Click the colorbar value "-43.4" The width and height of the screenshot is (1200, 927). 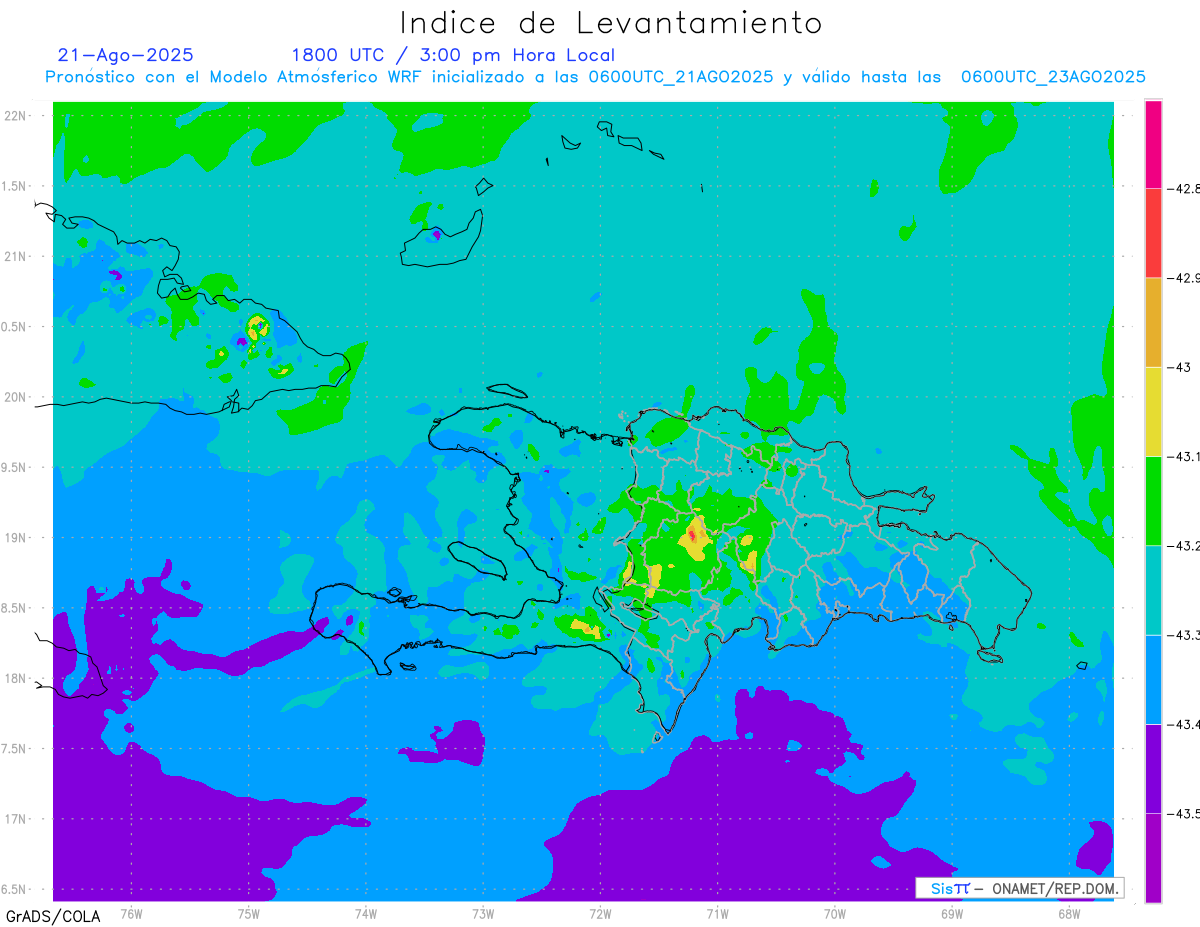pyautogui.click(x=1186, y=724)
